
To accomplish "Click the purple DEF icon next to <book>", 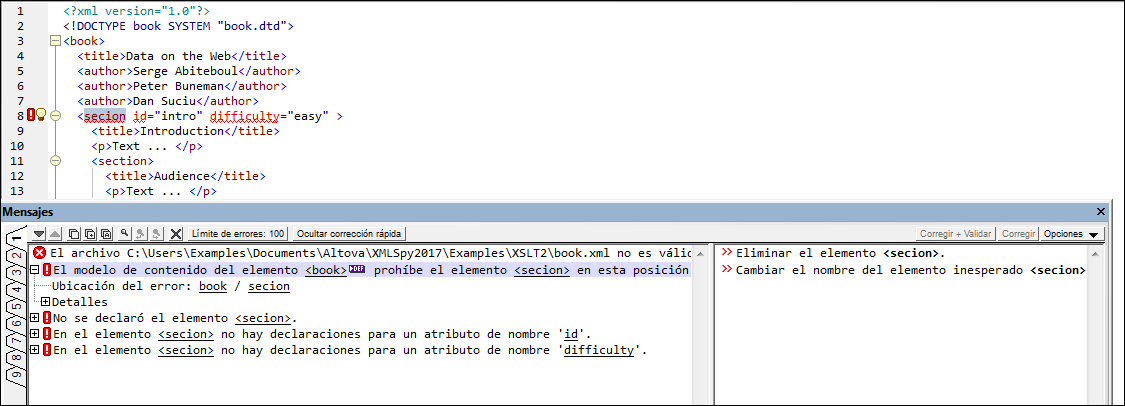I will tap(355, 270).
